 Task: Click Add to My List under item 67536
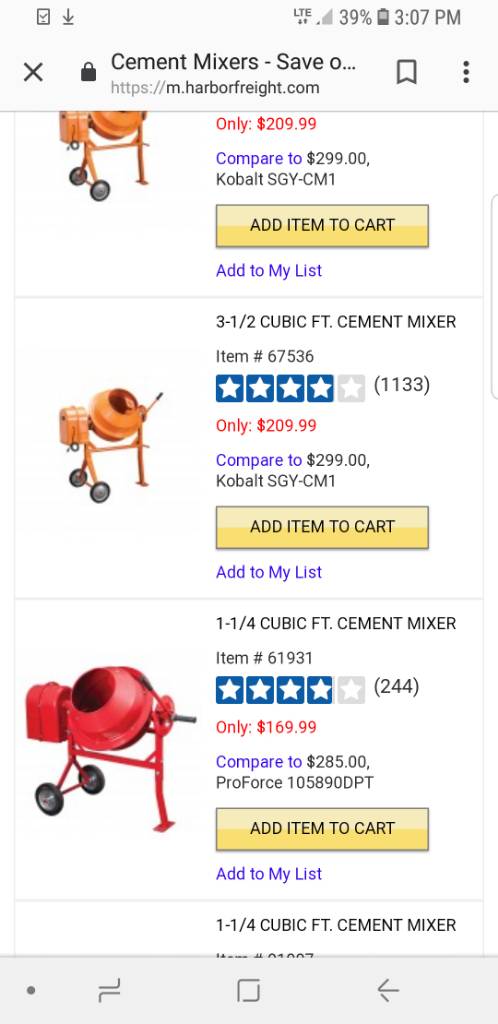click(269, 572)
